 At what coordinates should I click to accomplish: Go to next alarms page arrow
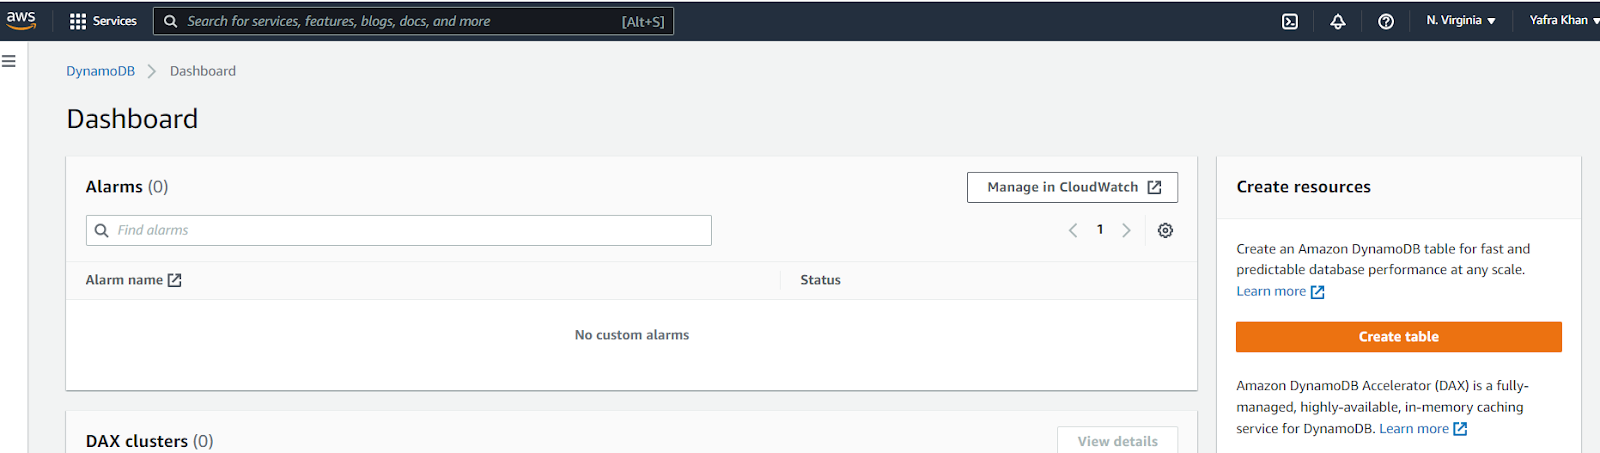tap(1126, 230)
